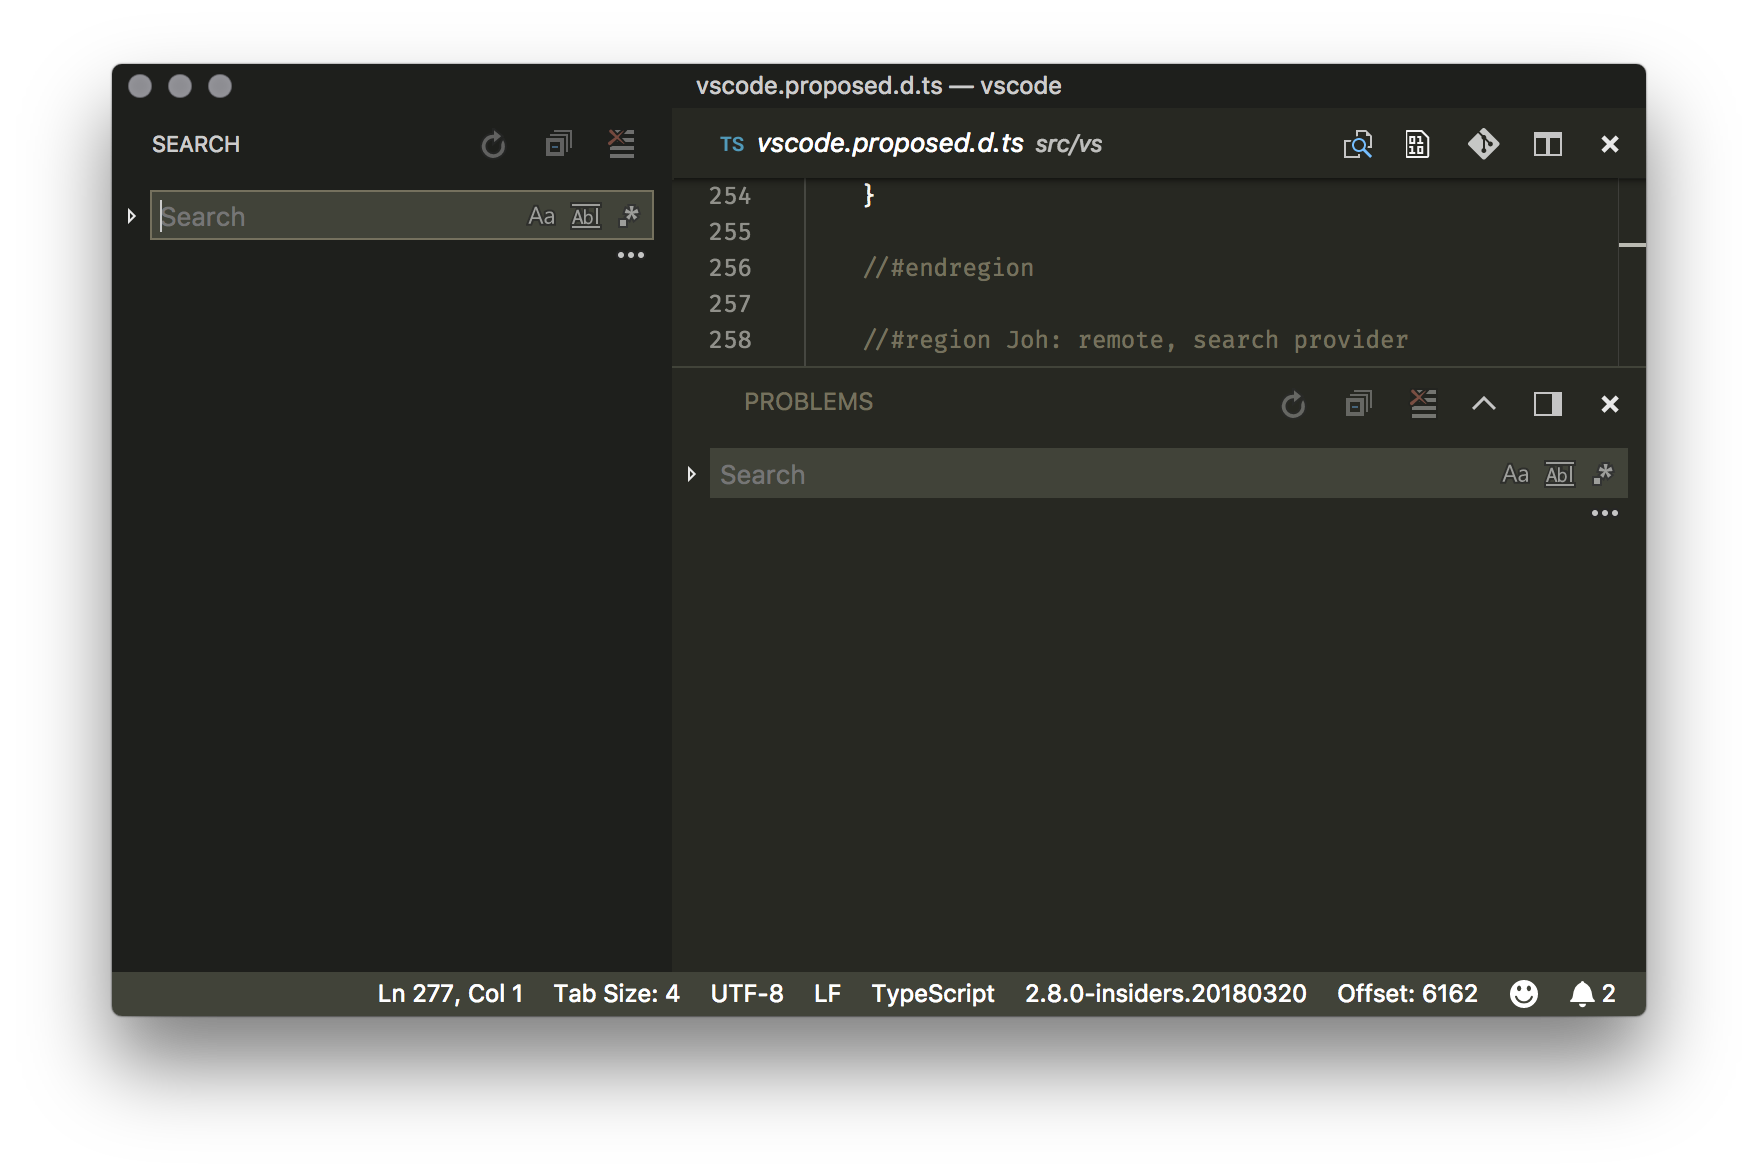
Task: Show the file in binary/hex view
Action: [1417, 144]
